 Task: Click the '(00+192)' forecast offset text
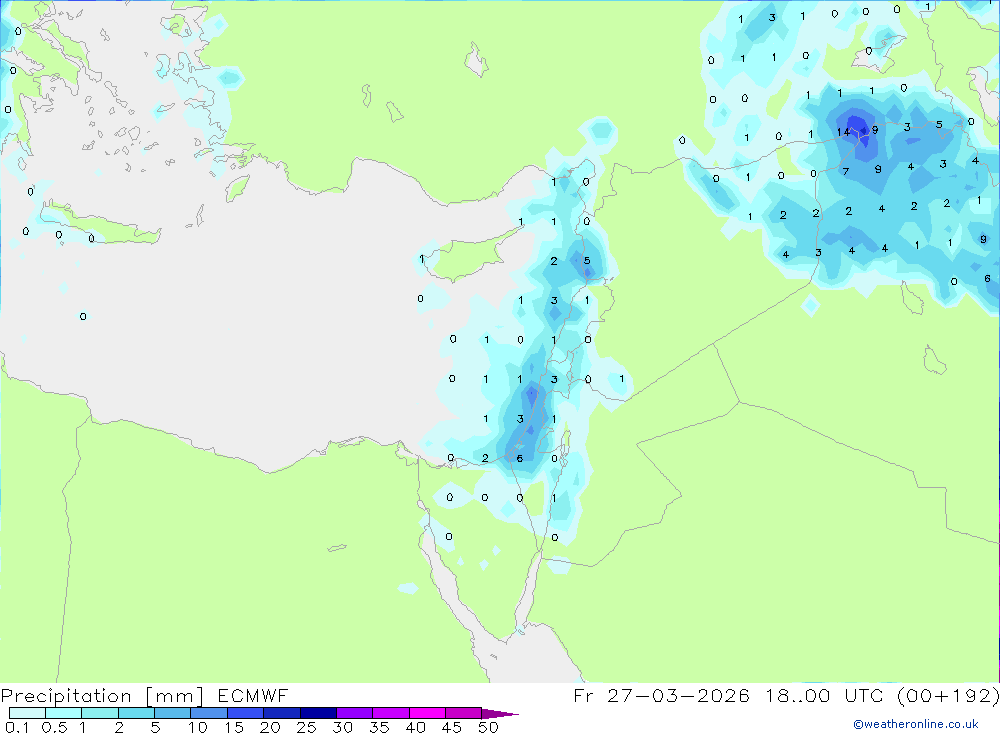click(948, 695)
